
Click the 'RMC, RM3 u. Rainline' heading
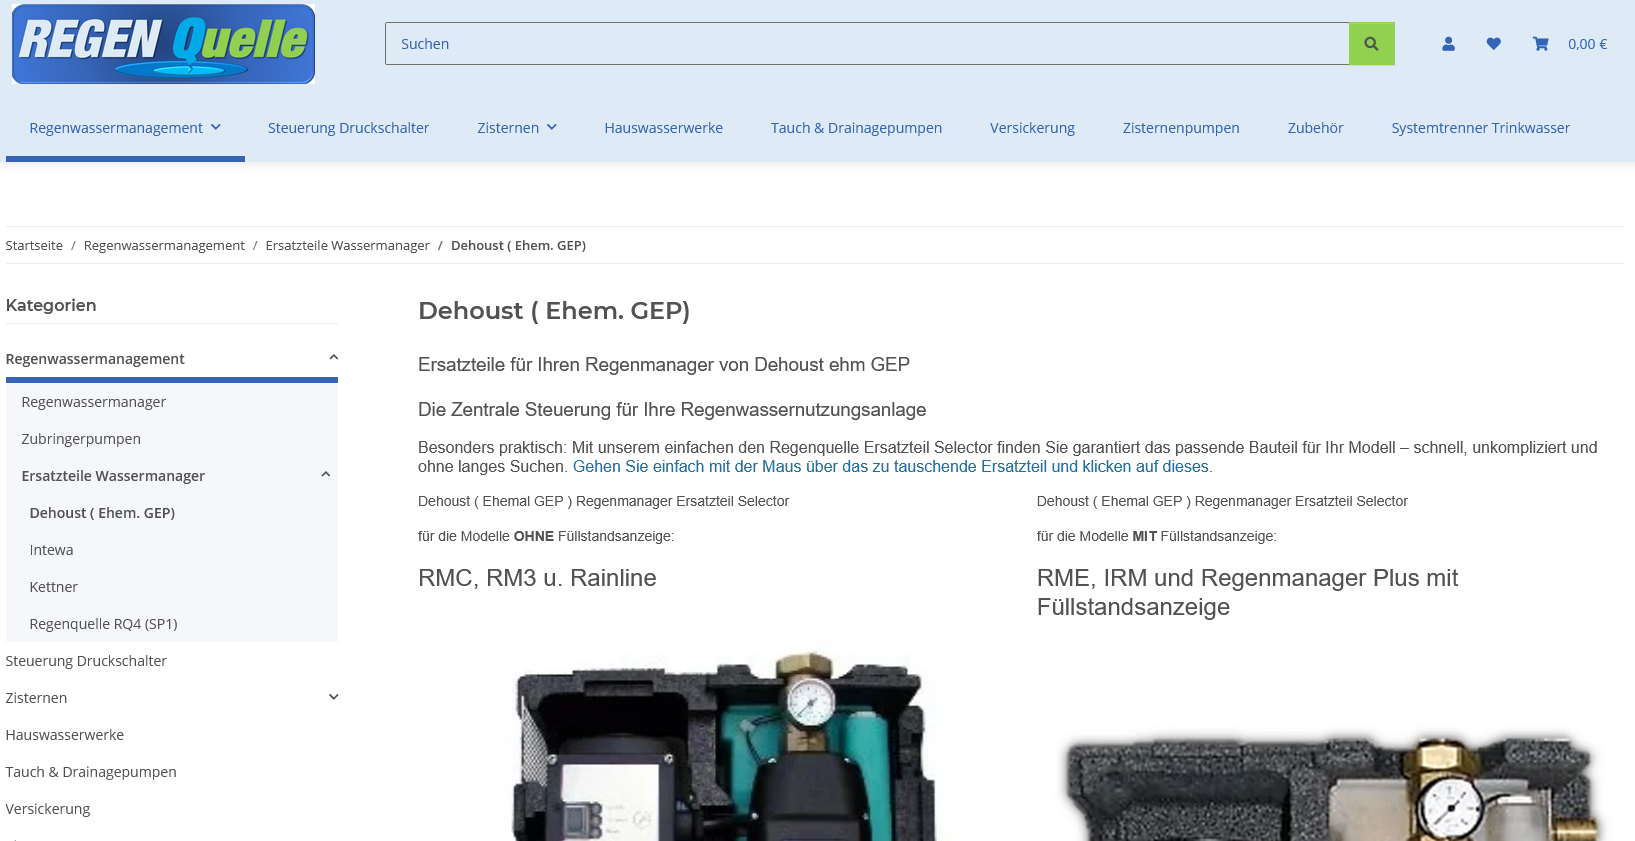click(x=537, y=578)
